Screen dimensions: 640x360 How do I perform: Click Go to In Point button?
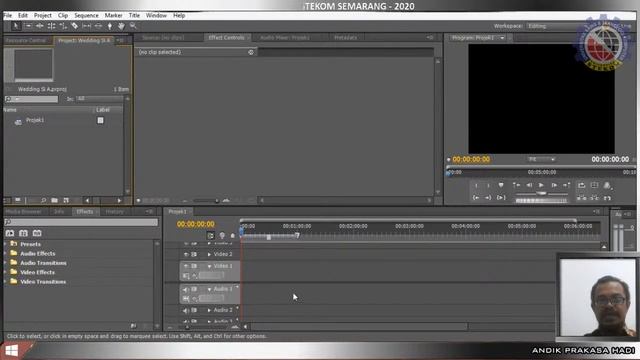pyautogui.click(x=476, y=198)
